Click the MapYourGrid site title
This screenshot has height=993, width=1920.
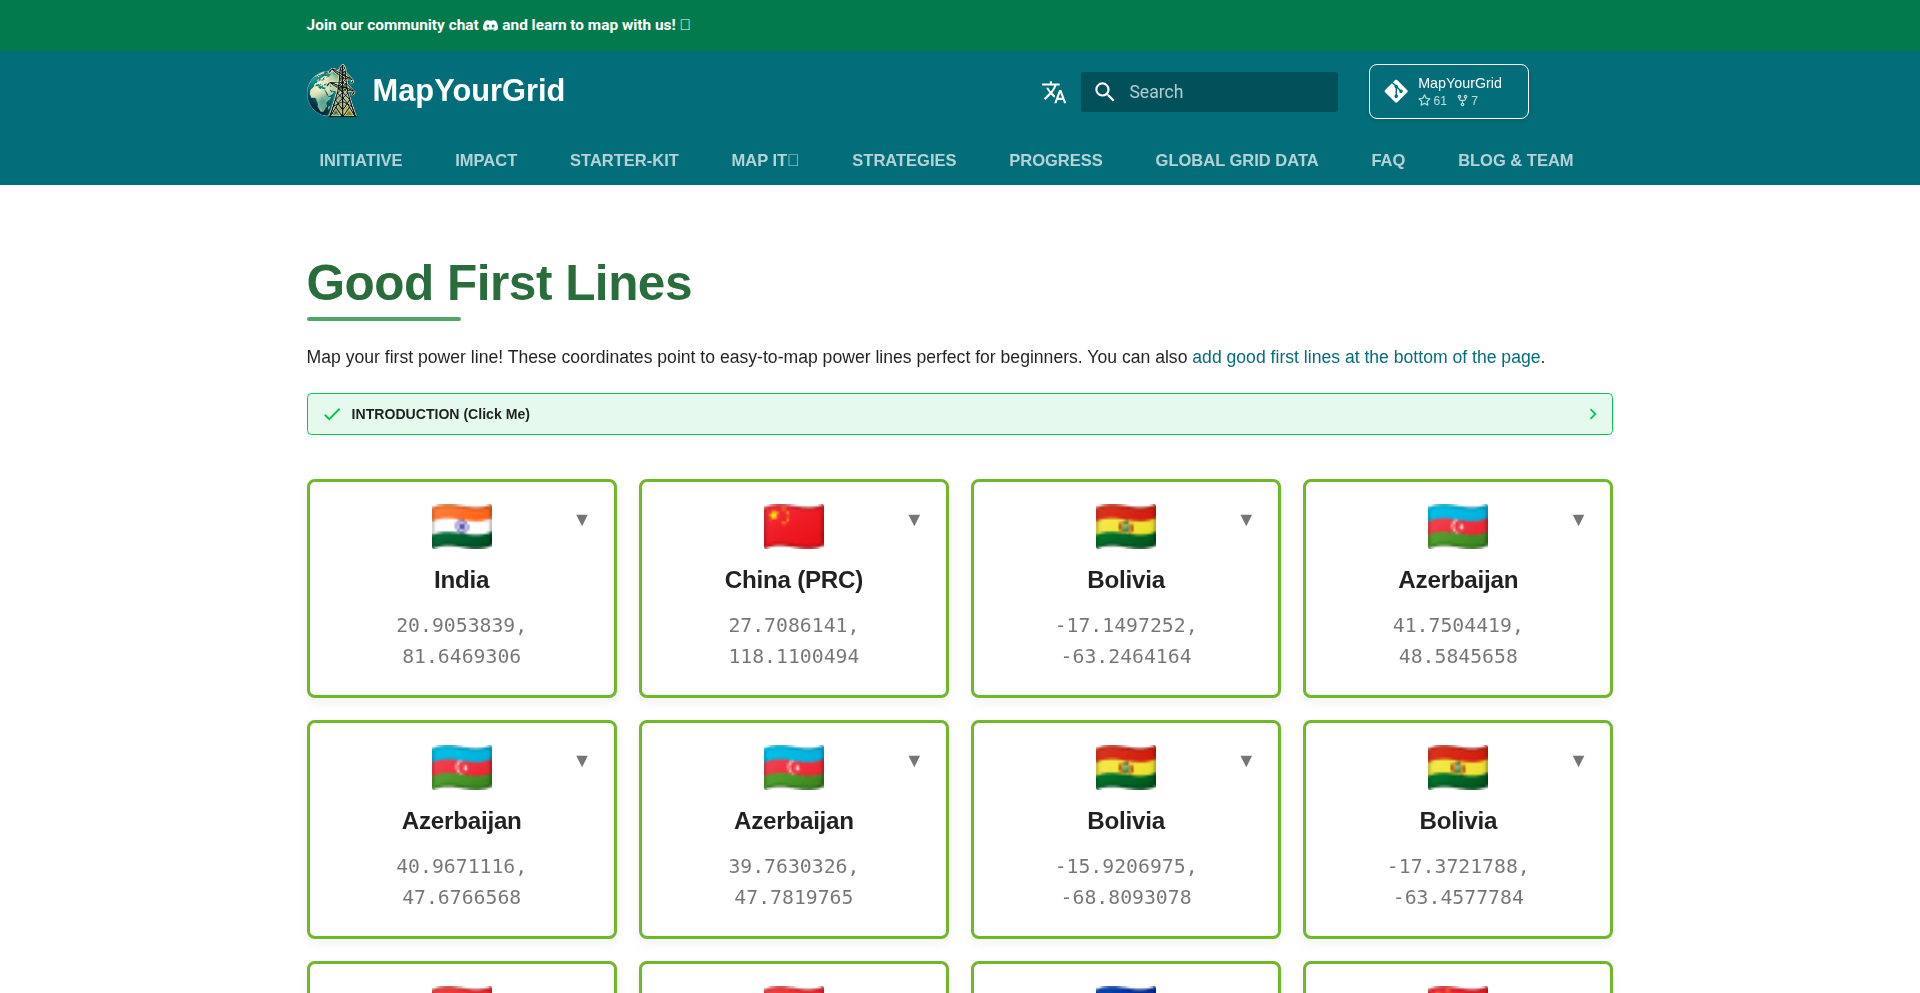pyautogui.click(x=468, y=91)
